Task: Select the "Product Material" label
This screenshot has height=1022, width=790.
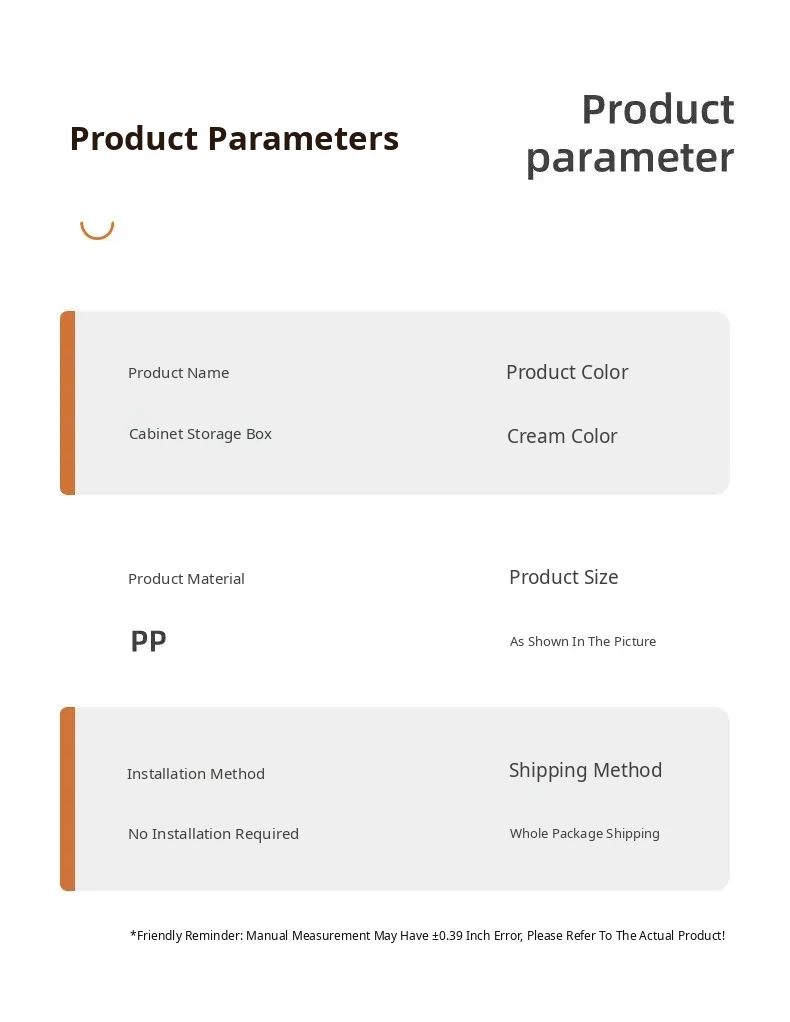Action: pos(186,579)
